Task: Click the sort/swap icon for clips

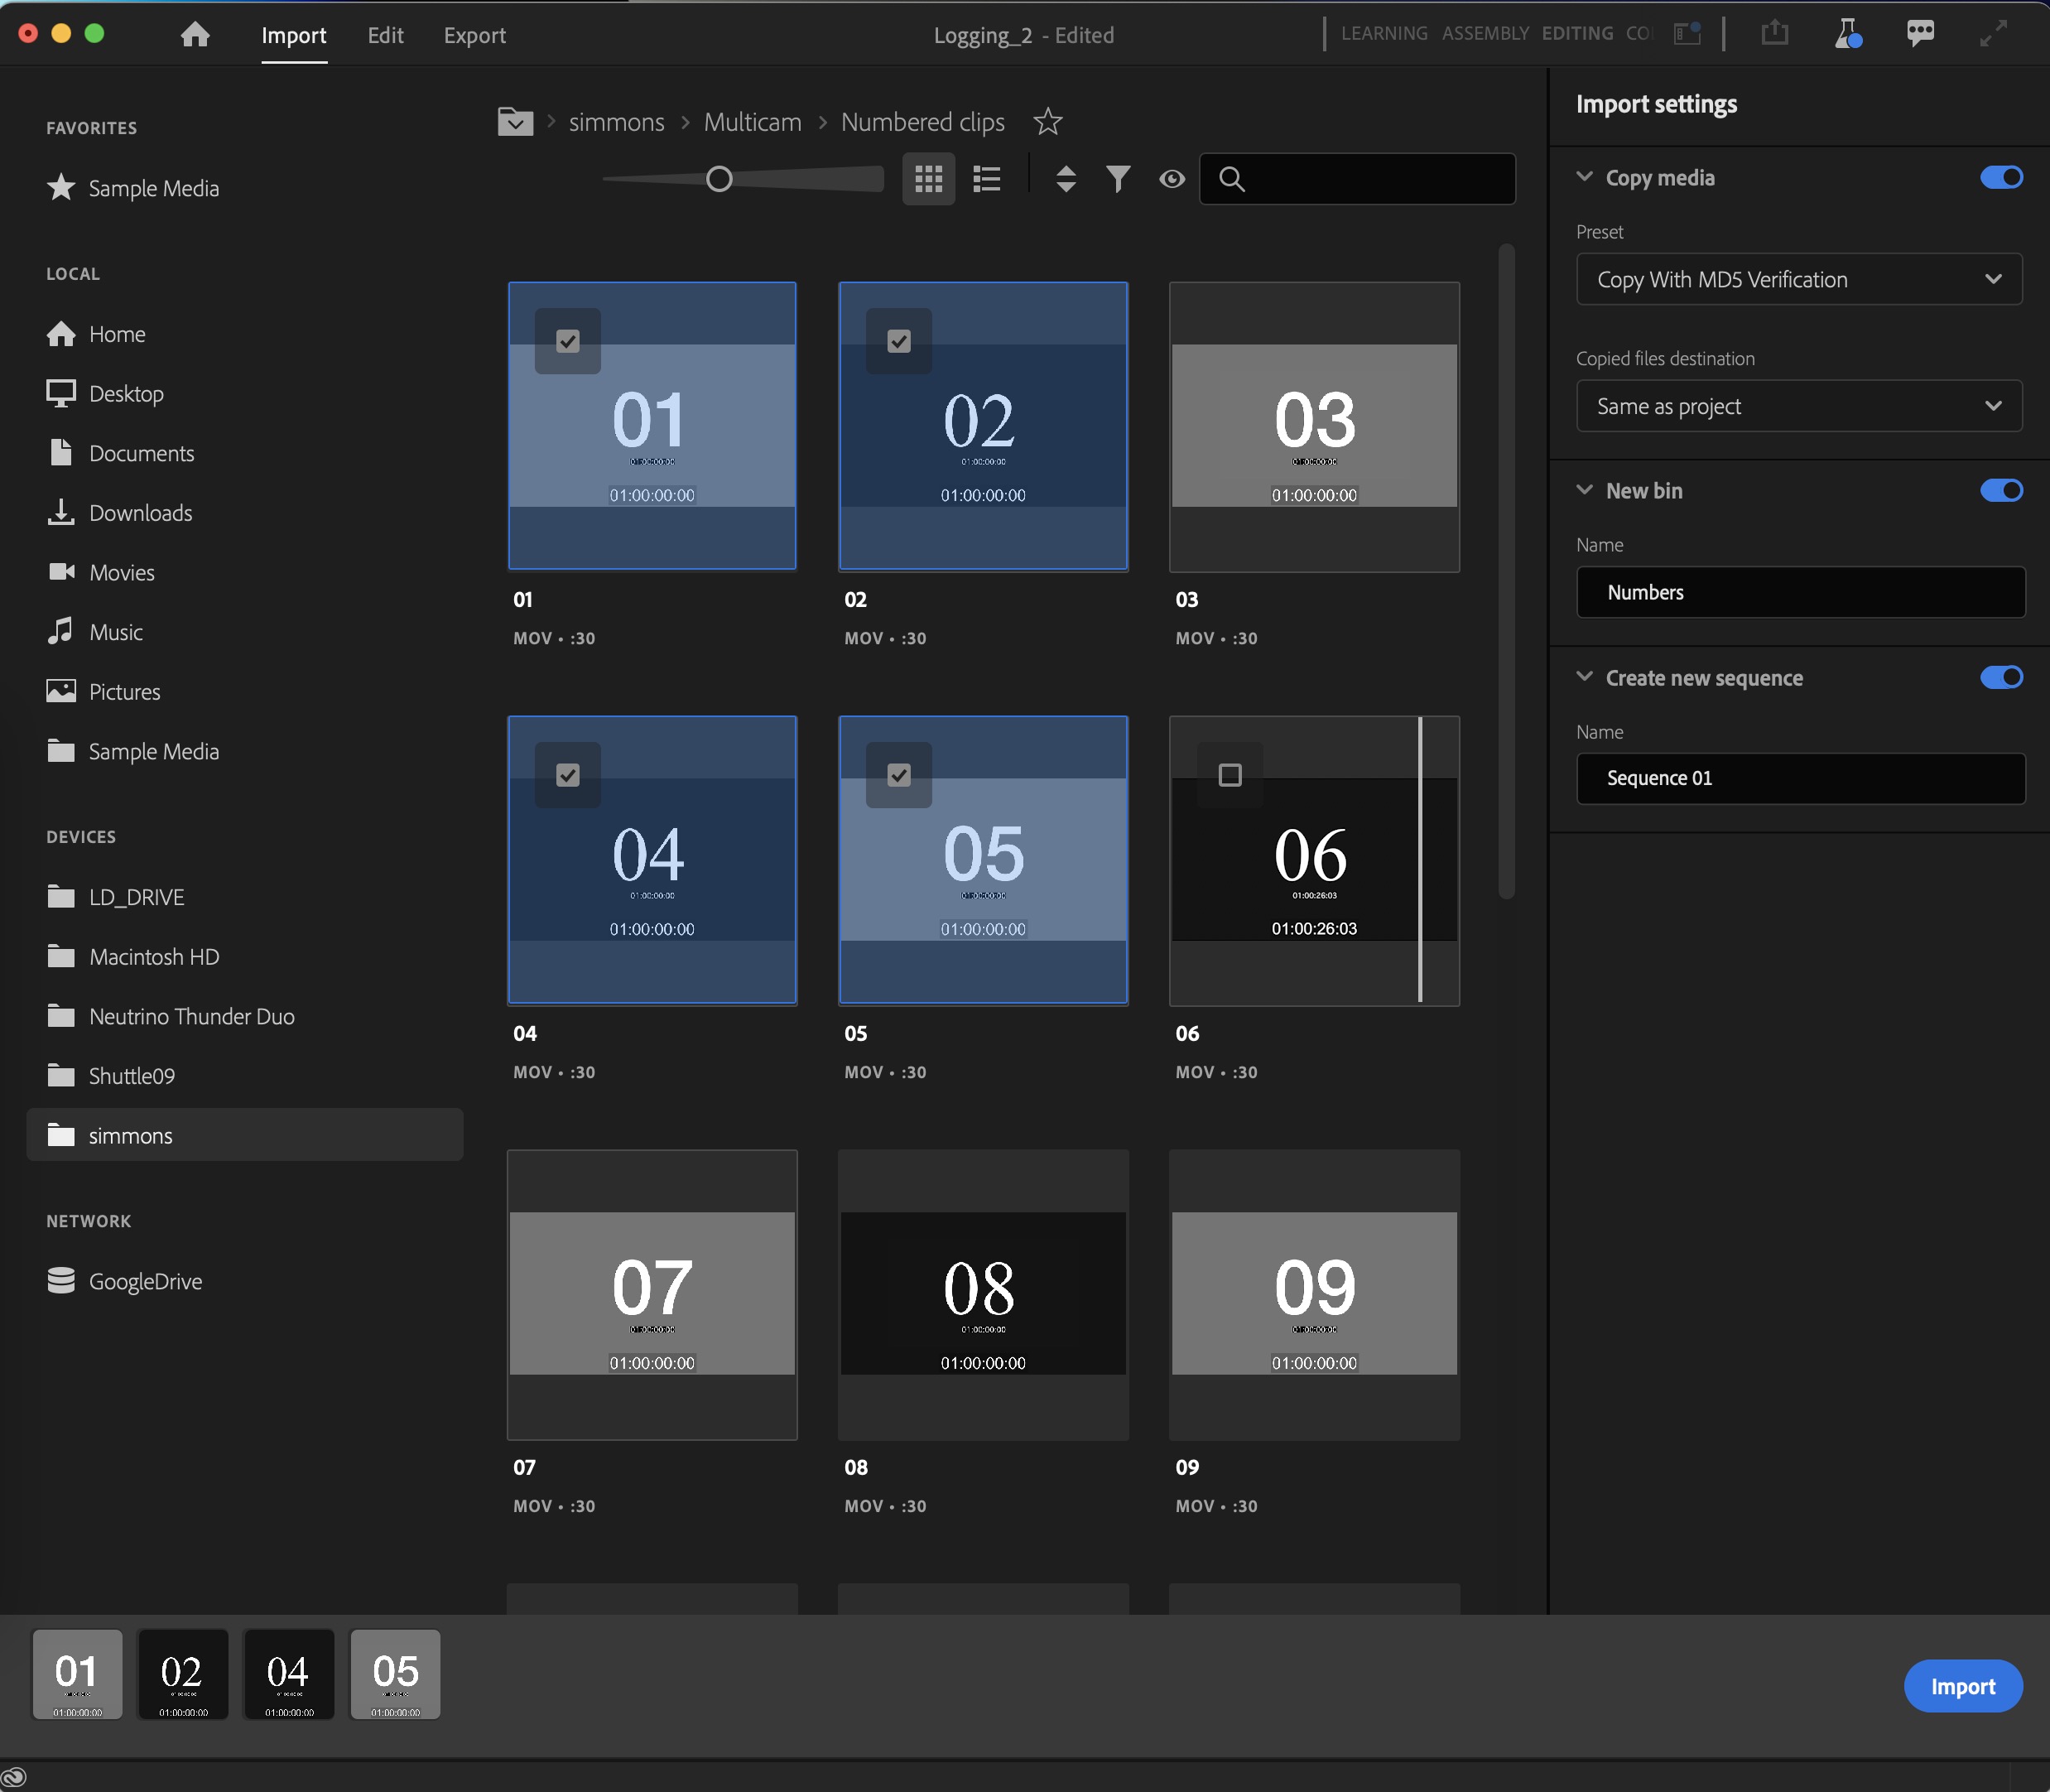Action: point(1063,178)
